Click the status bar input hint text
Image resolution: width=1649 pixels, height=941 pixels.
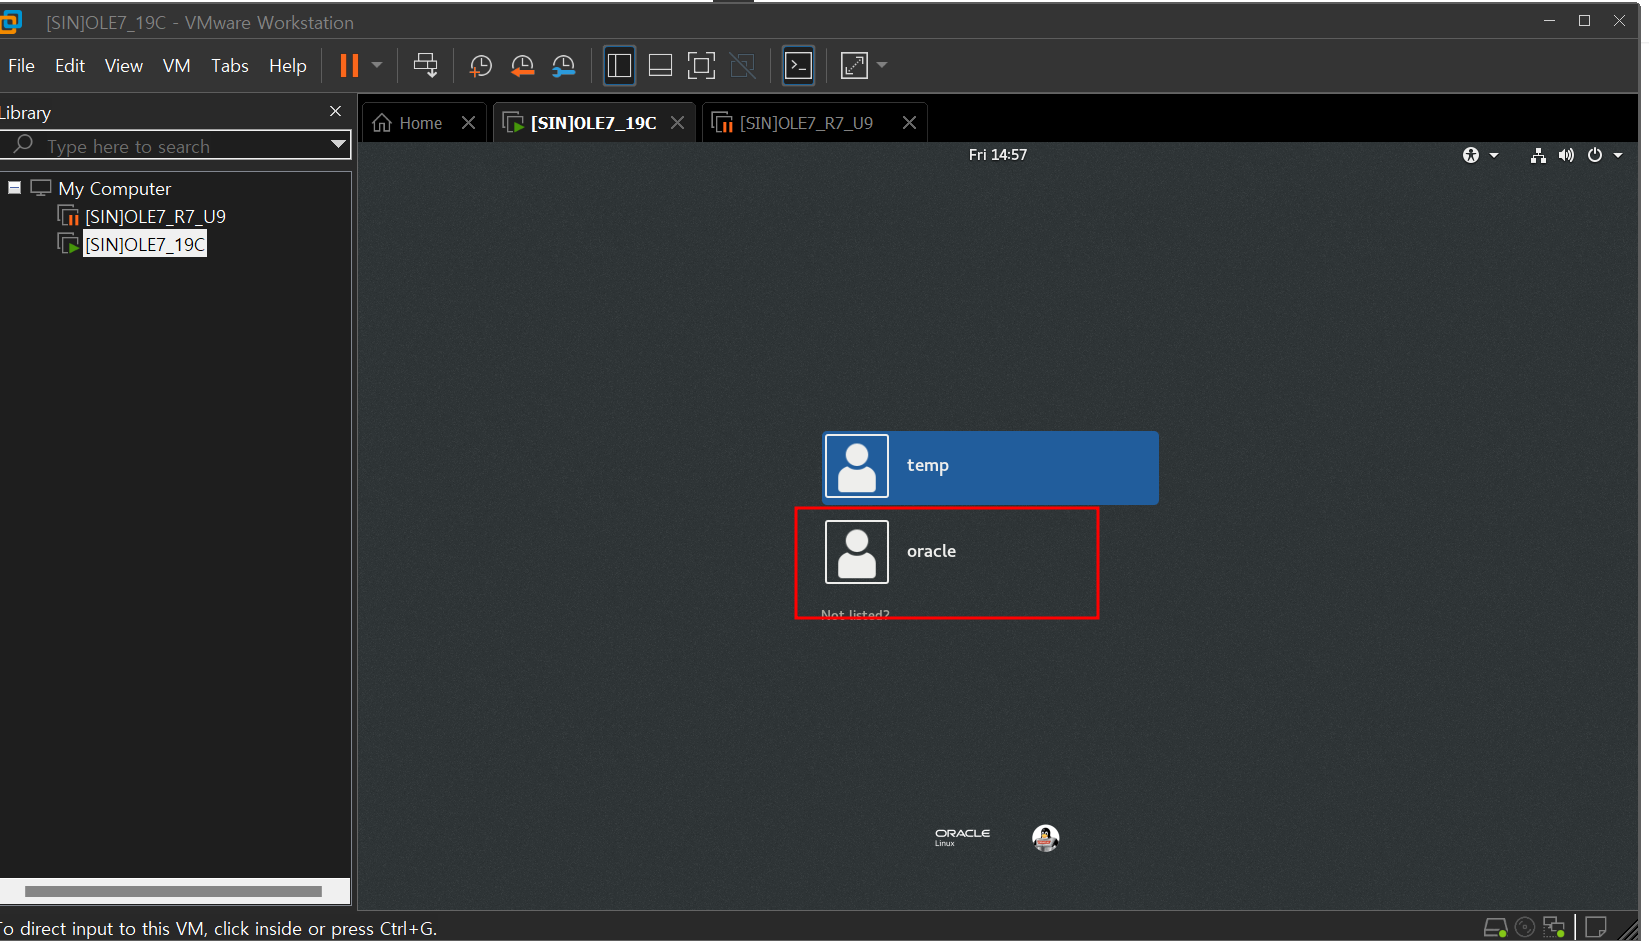(218, 929)
